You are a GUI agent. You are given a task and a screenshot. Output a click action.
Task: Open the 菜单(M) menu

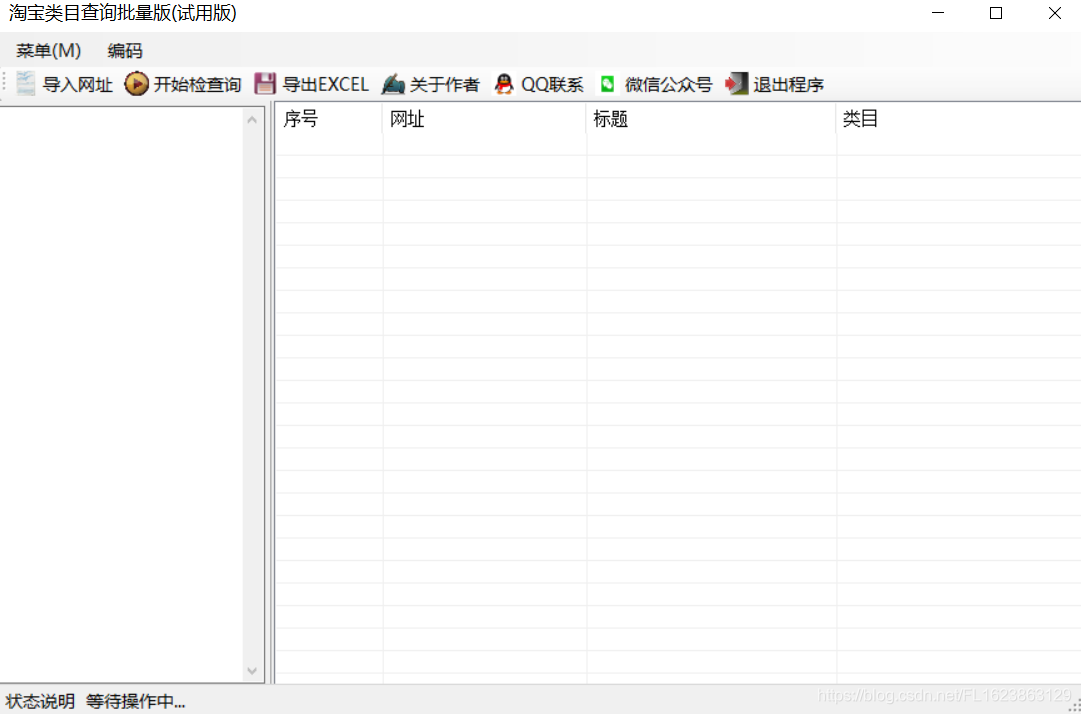(x=49, y=50)
